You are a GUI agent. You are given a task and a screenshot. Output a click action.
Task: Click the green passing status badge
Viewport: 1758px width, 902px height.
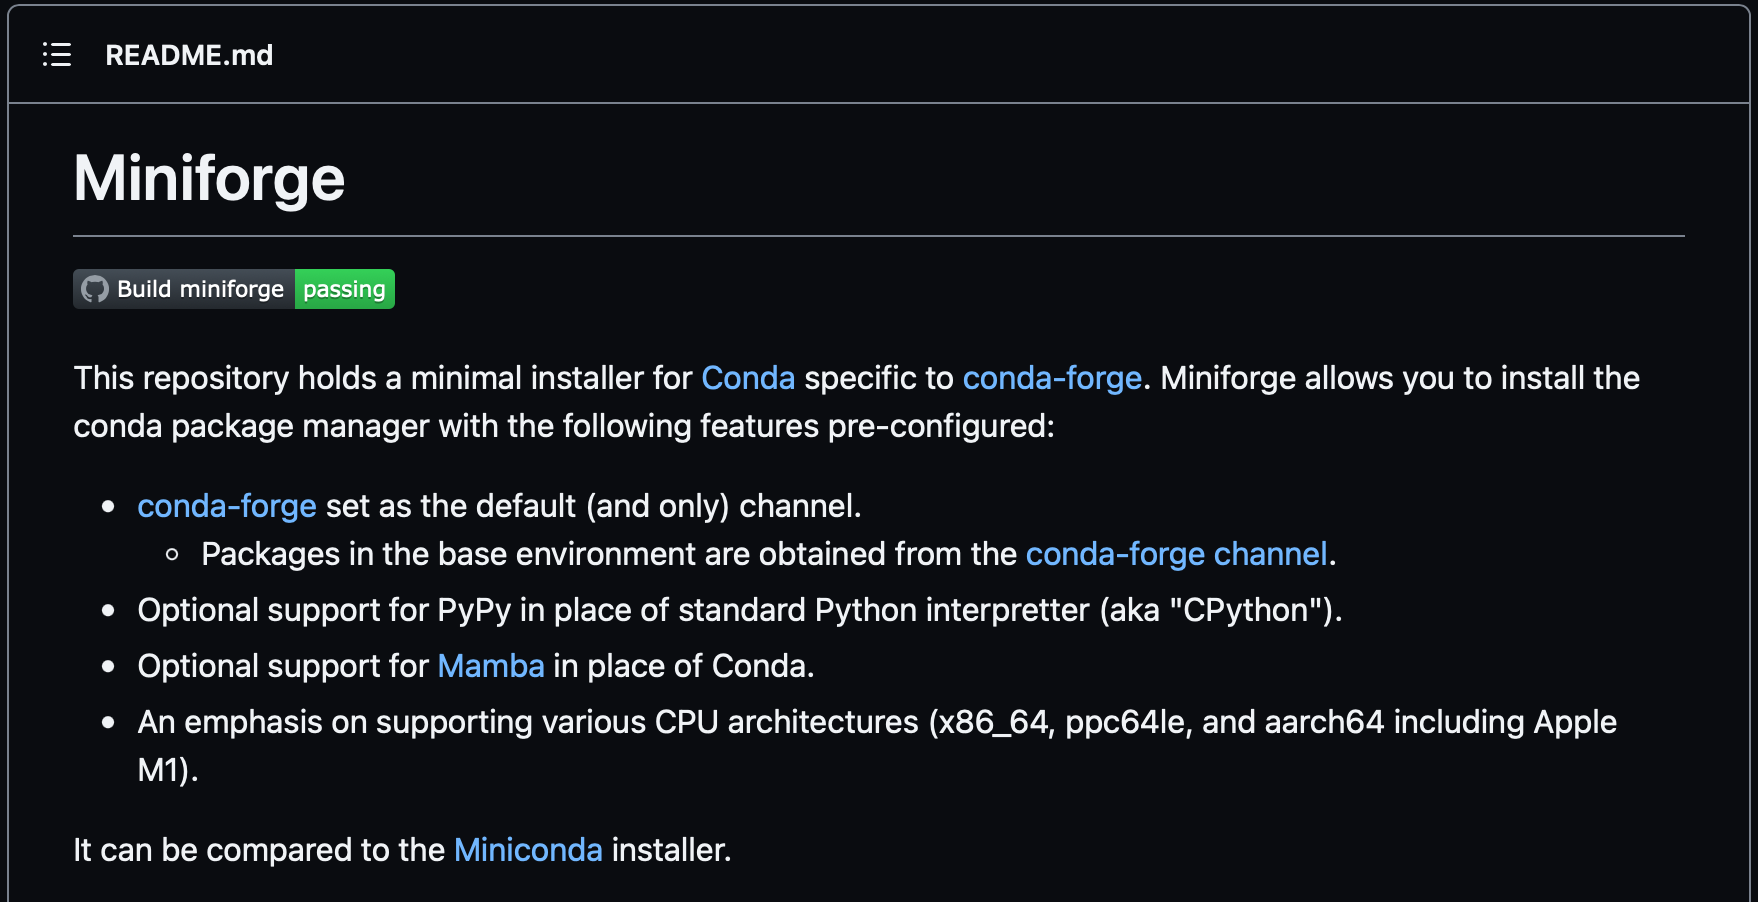(344, 289)
